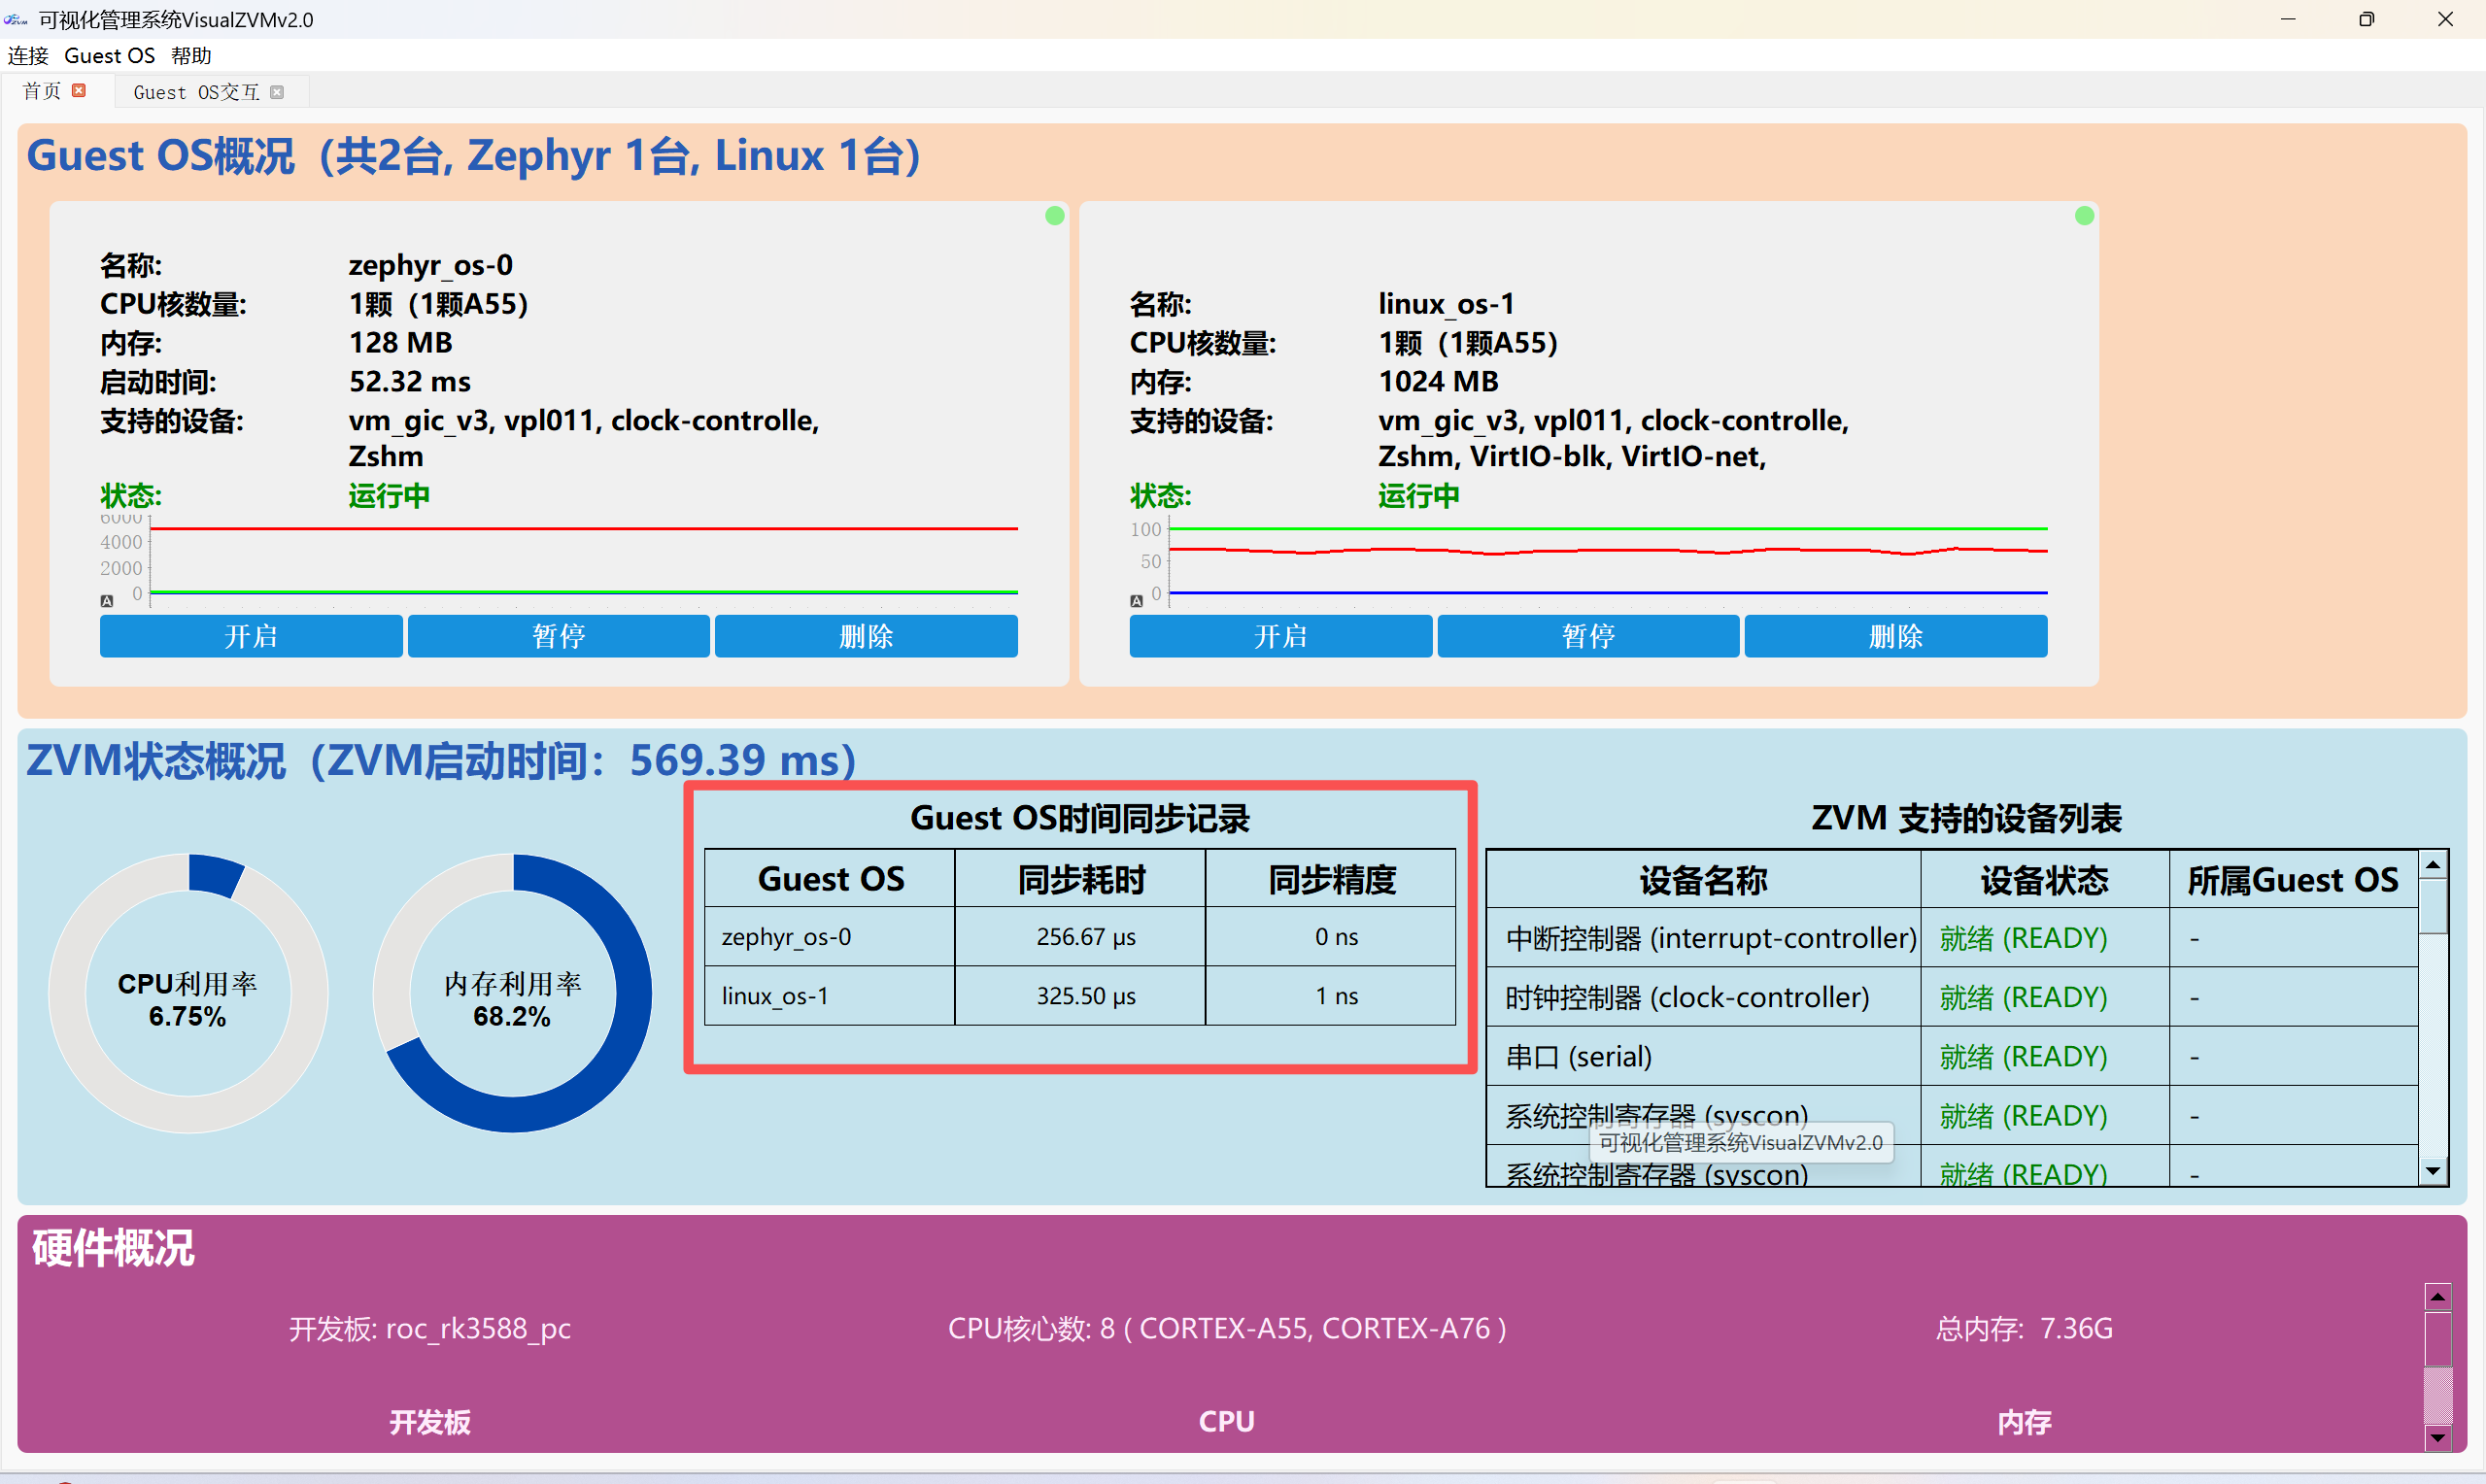Open the Guest OS menu
This screenshot has width=2486, height=1484.
pyautogui.click(x=109, y=56)
